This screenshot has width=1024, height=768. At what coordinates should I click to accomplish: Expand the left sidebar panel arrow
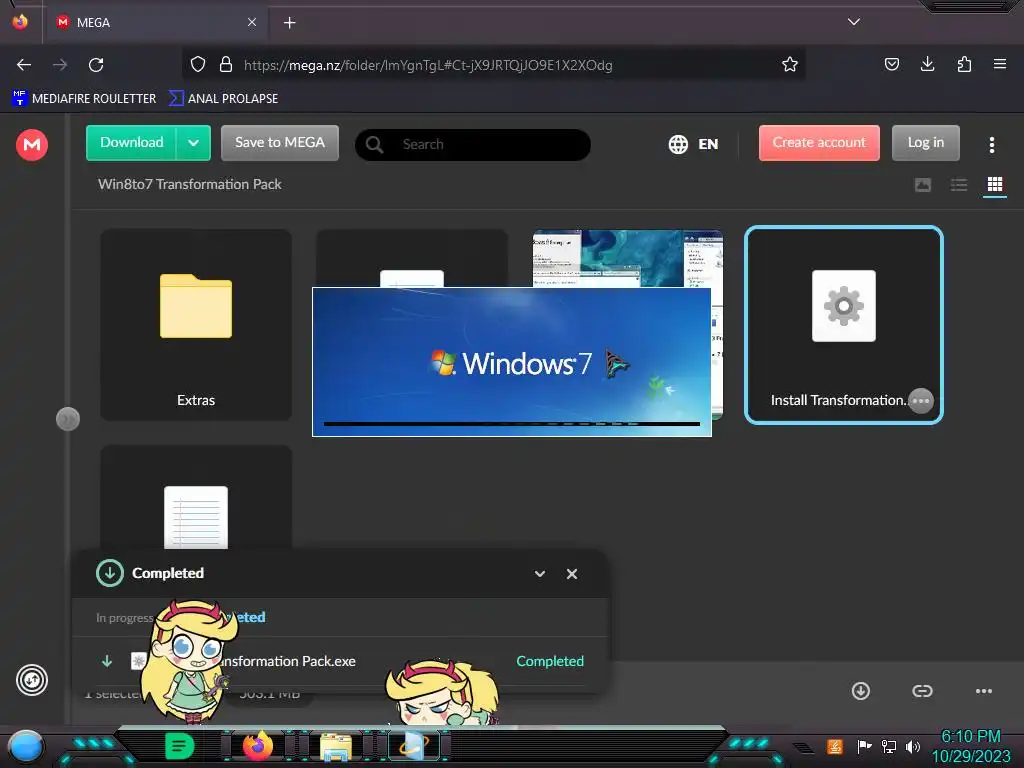point(68,419)
